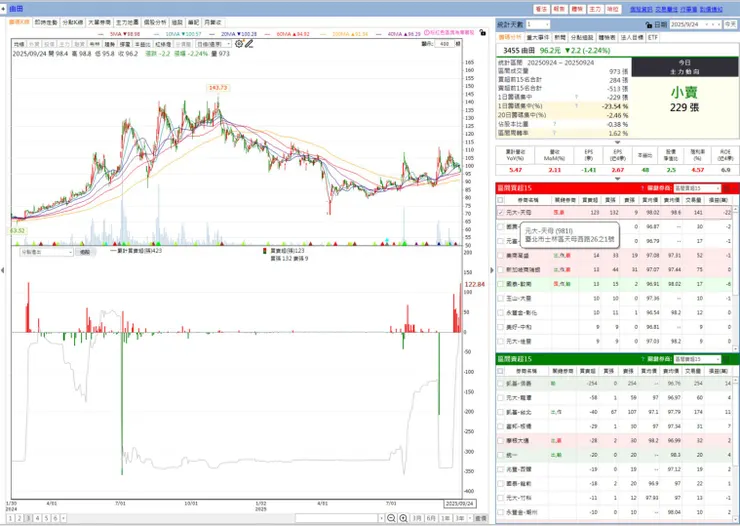Click the red icon at the right of 區間買超15 header

727,188
